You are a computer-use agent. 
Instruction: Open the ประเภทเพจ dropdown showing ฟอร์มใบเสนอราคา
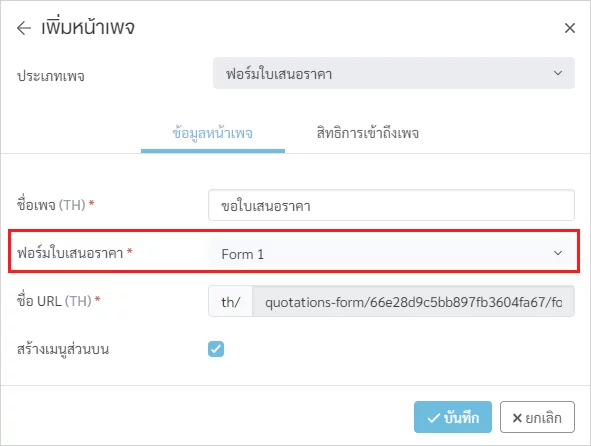click(x=393, y=73)
